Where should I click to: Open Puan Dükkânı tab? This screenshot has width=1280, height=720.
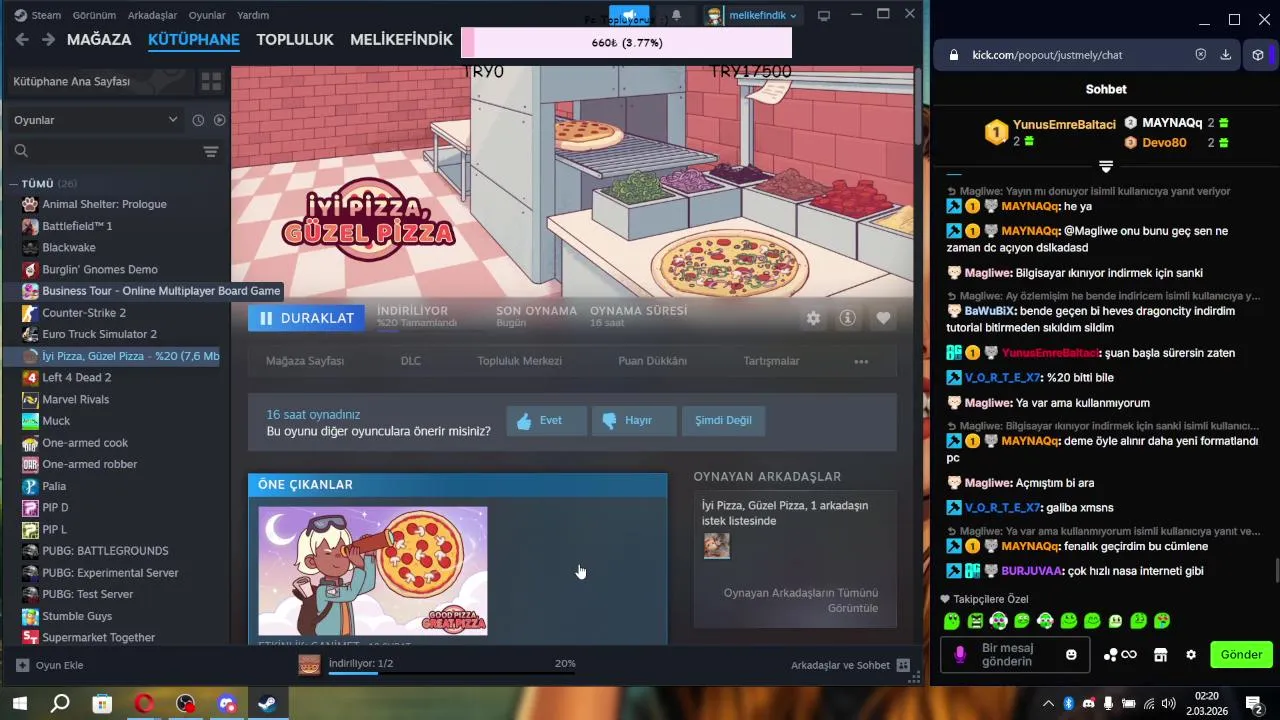click(652, 361)
